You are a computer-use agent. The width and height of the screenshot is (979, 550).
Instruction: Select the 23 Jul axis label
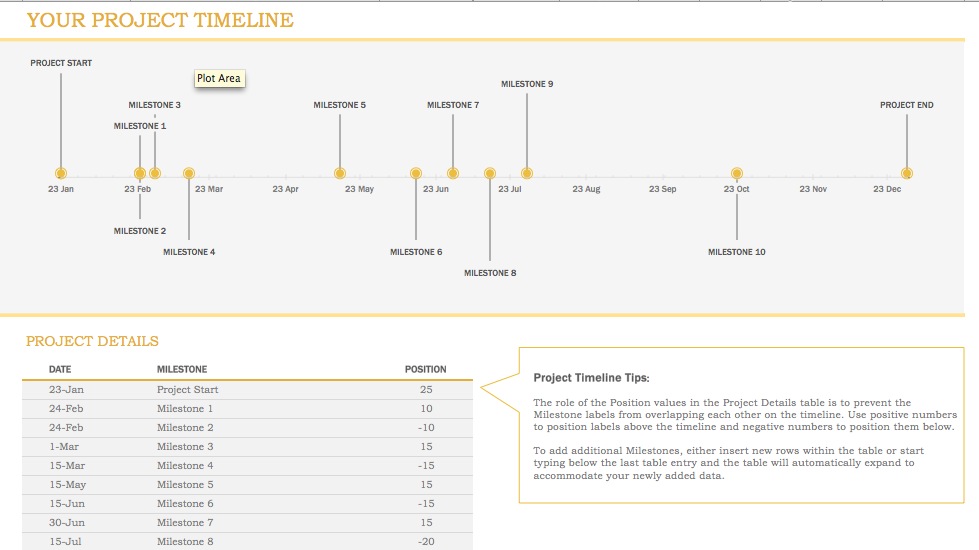(509, 189)
